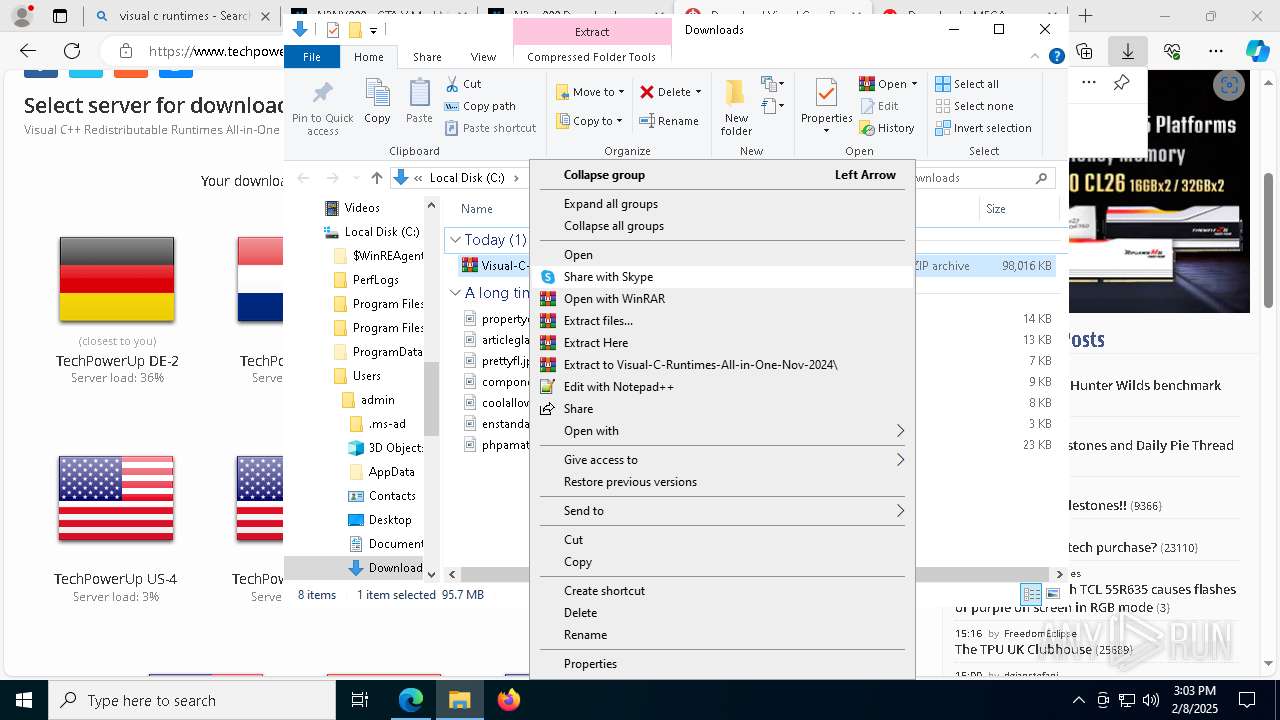Click search magnifier in Explorer search box
The height and width of the screenshot is (720, 1280).
tap(1041, 178)
